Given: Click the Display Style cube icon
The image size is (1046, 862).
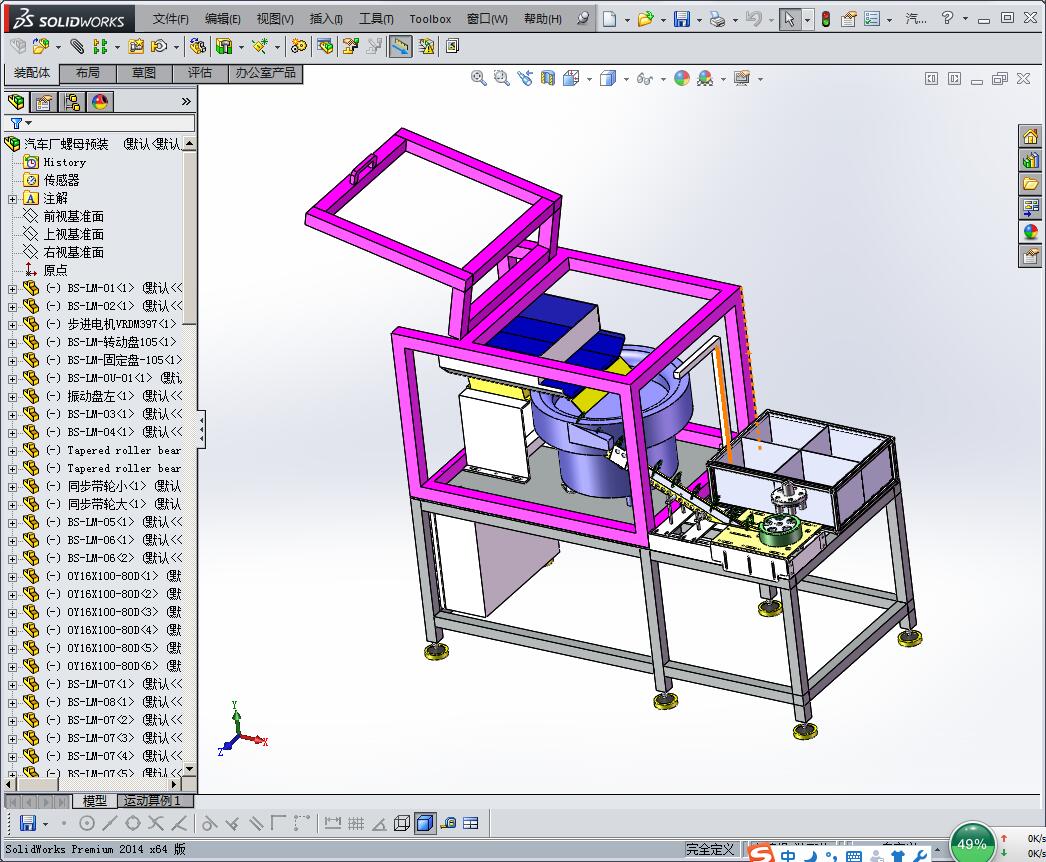Looking at the screenshot, I should [x=608, y=78].
